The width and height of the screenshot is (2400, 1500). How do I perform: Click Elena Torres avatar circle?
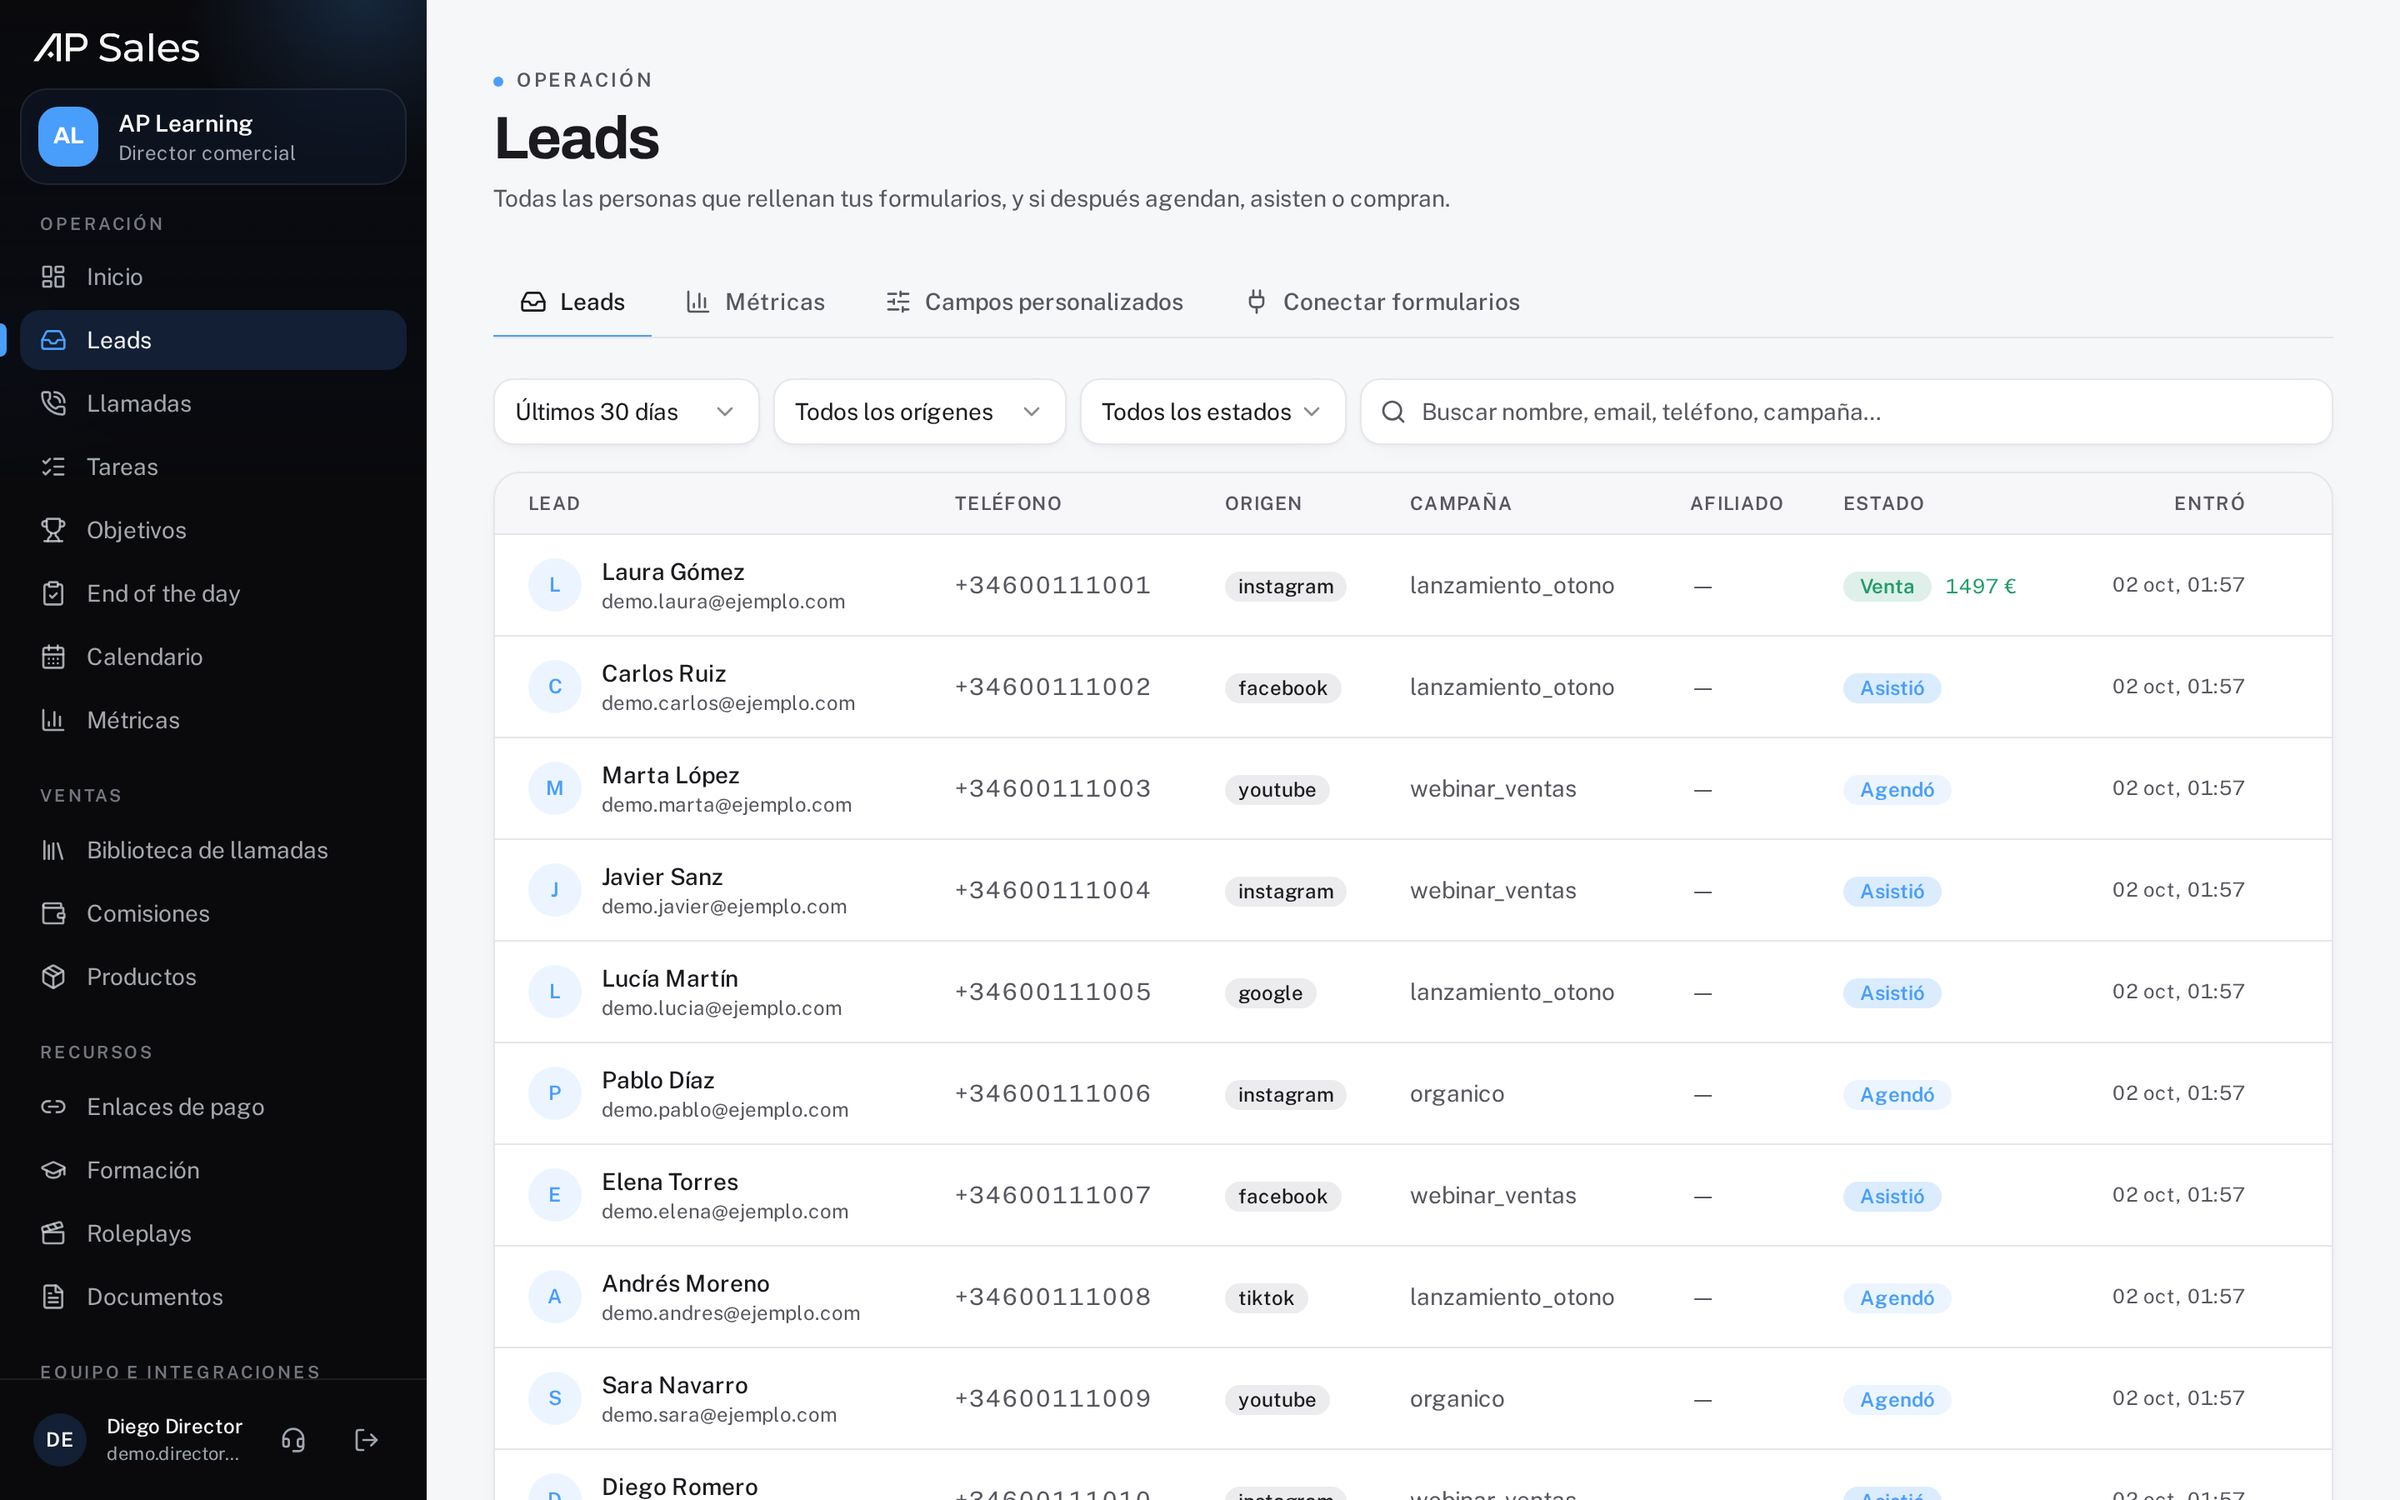click(555, 1195)
